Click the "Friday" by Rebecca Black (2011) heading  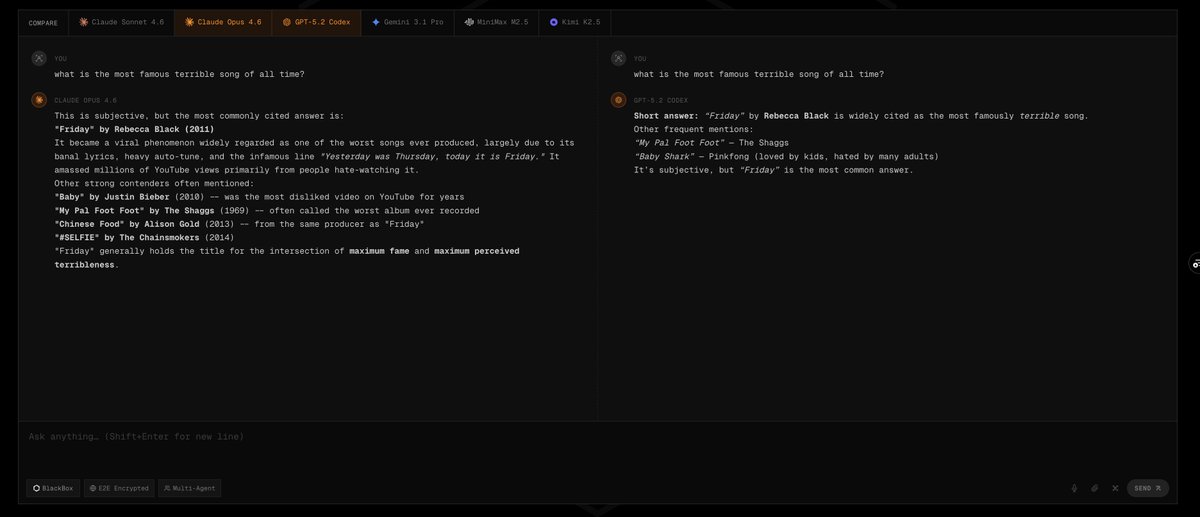(134, 129)
